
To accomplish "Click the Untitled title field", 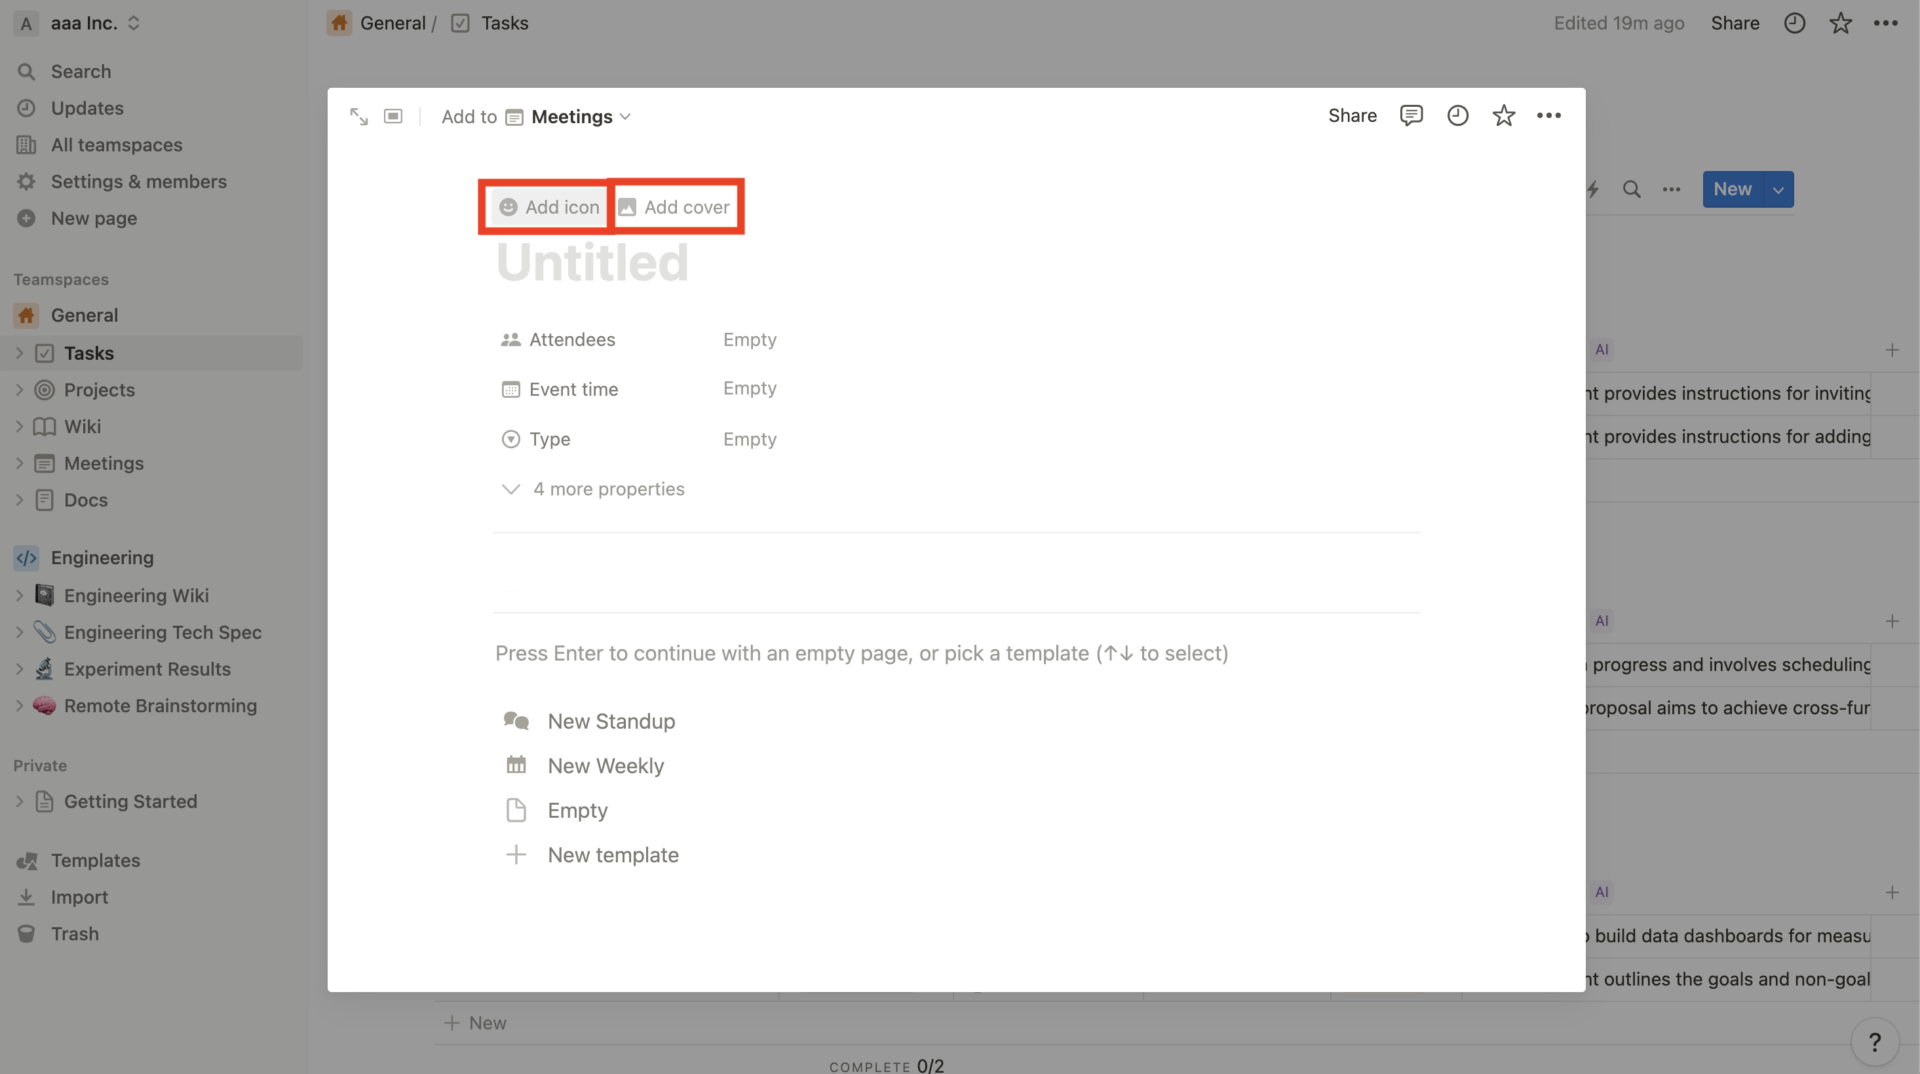I will 592,262.
